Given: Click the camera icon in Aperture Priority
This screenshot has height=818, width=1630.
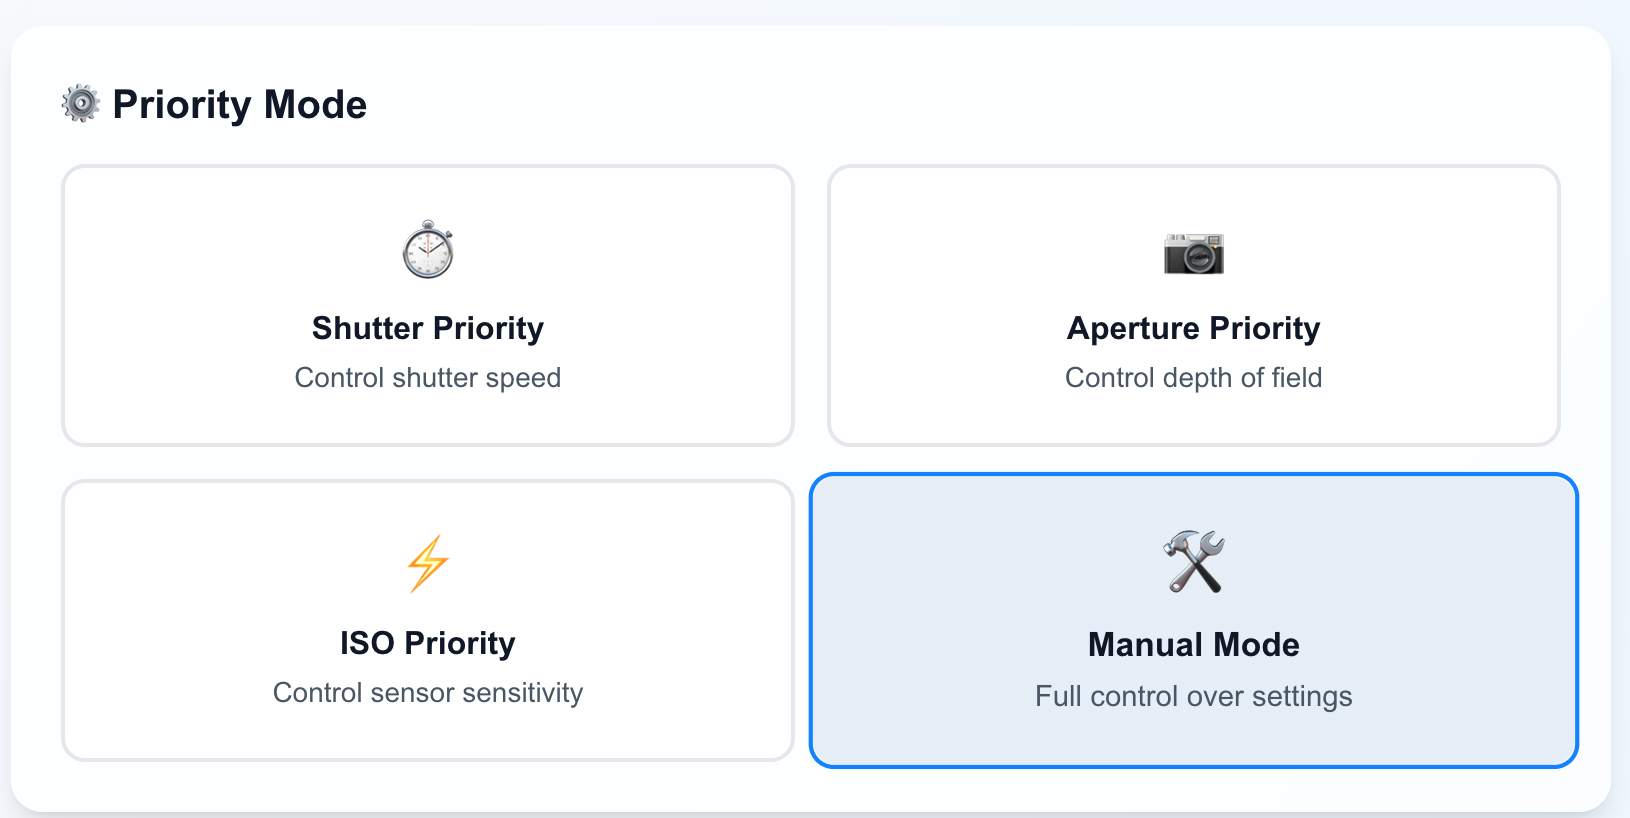Looking at the screenshot, I should pyautogui.click(x=1194, y=253).
